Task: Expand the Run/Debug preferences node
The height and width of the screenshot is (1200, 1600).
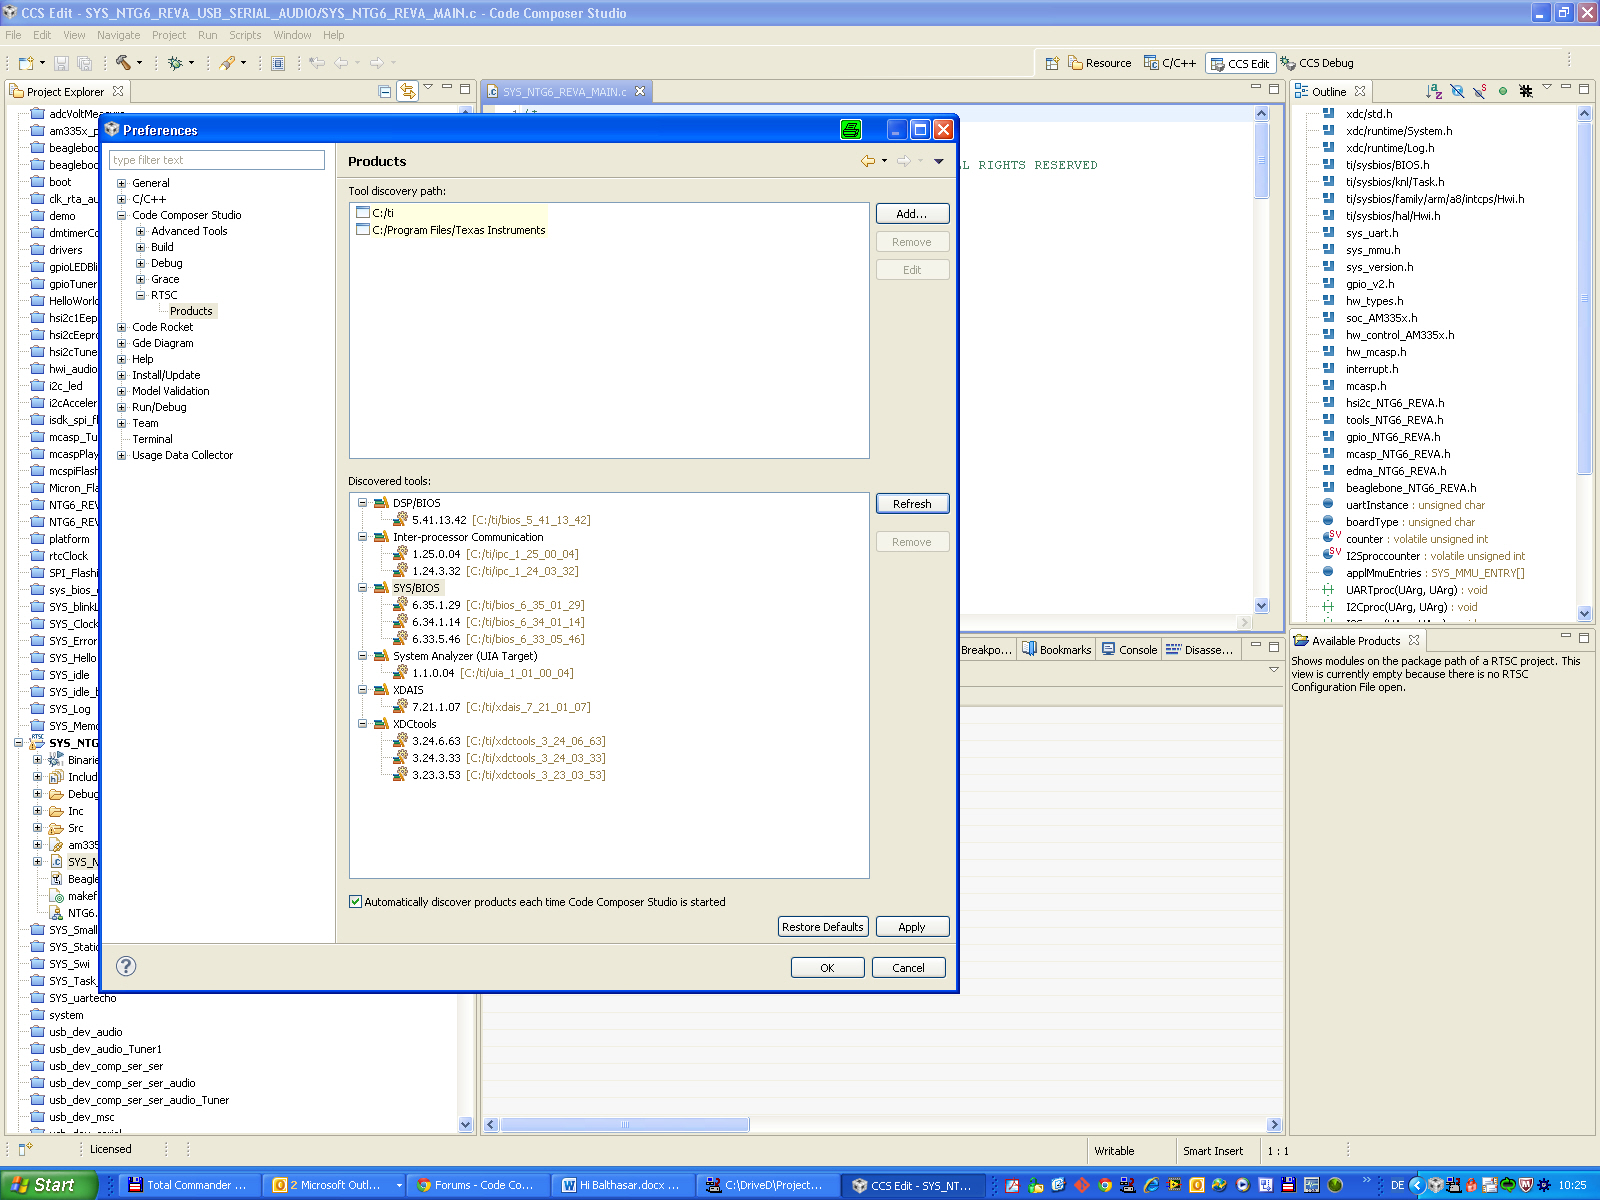Action: [122, 407]
